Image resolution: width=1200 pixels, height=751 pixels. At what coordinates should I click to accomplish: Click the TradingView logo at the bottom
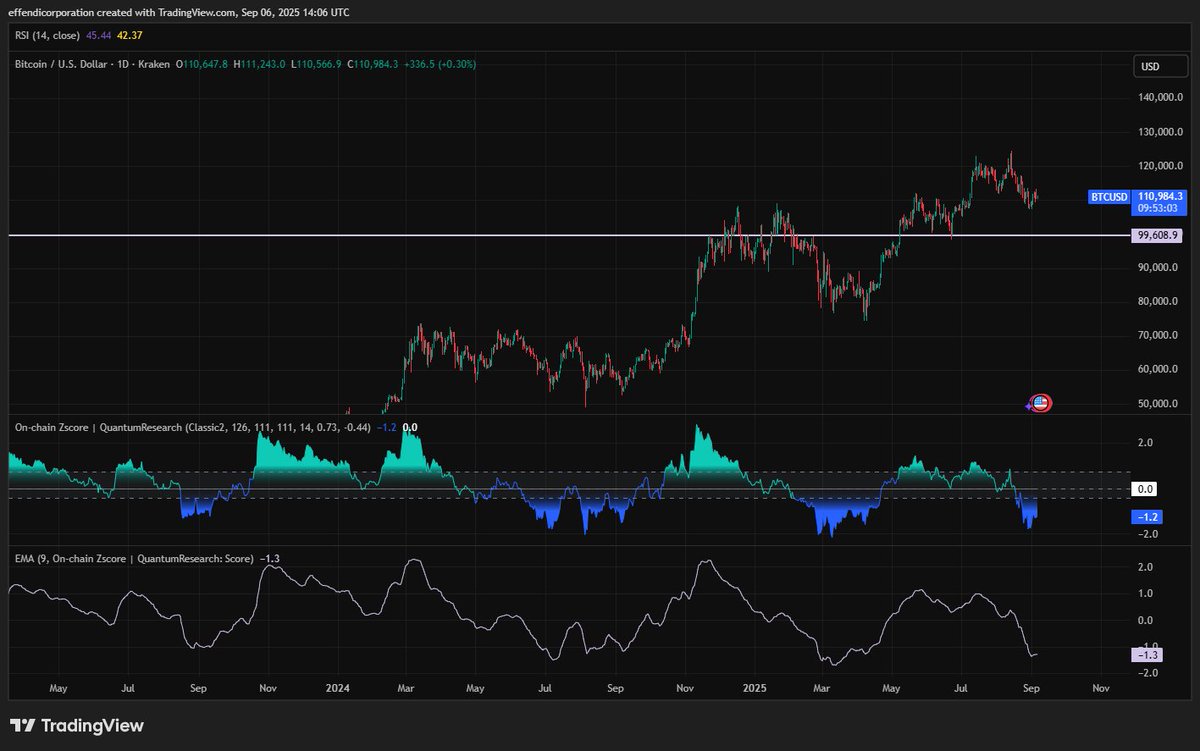(77, 726)
